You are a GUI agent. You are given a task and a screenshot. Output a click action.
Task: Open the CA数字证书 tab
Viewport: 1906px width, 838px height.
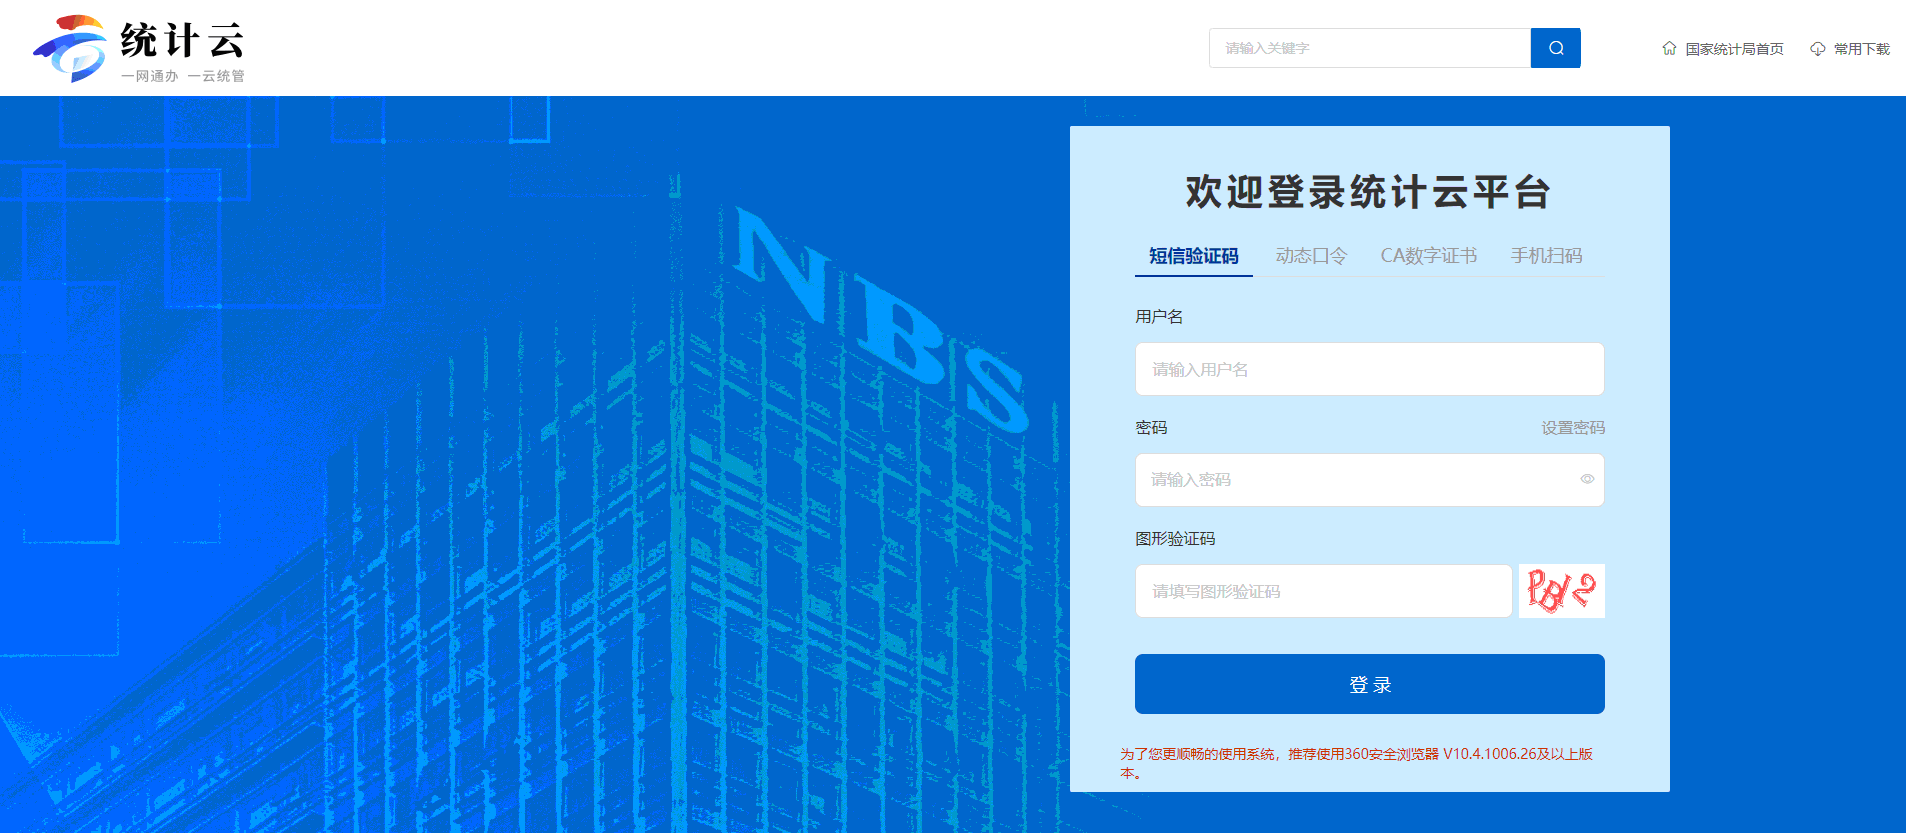(x=1428, y=256)
